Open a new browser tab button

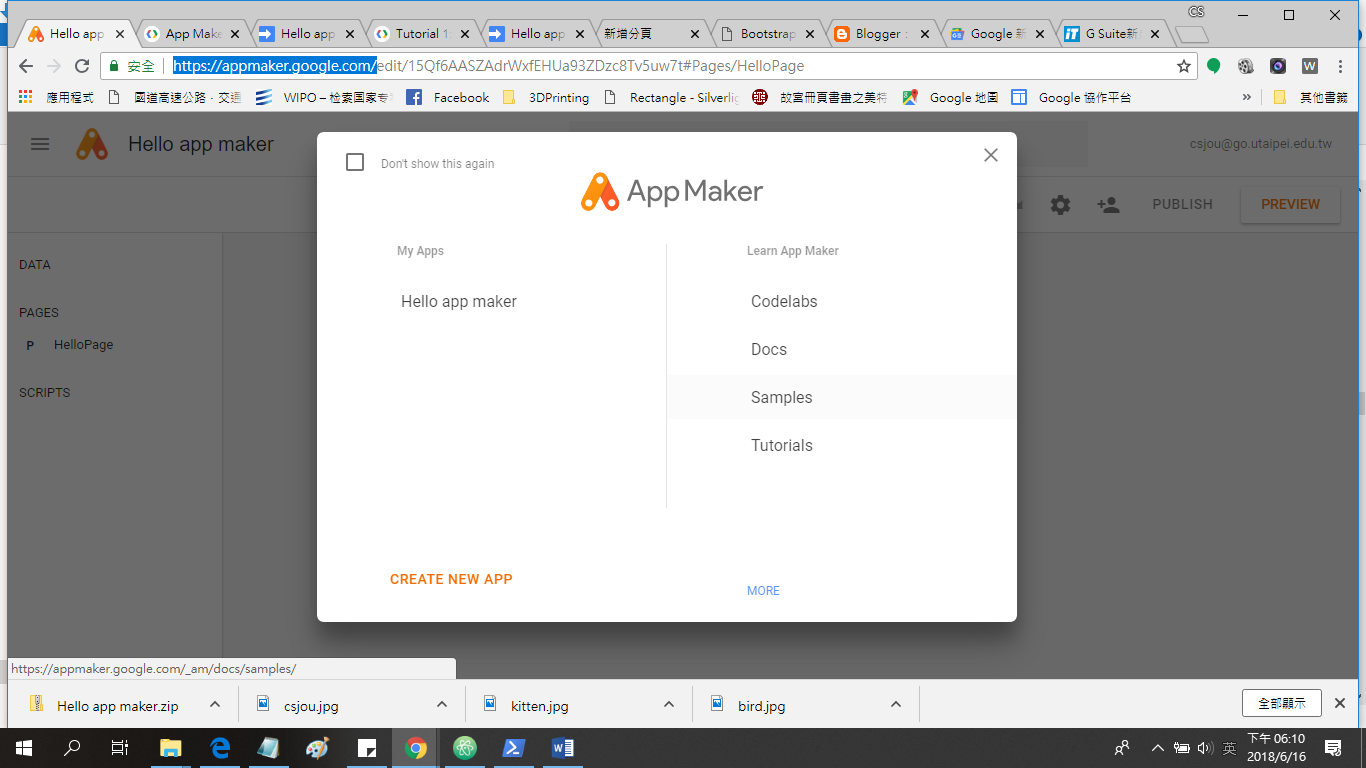[x=1192, y=35]
